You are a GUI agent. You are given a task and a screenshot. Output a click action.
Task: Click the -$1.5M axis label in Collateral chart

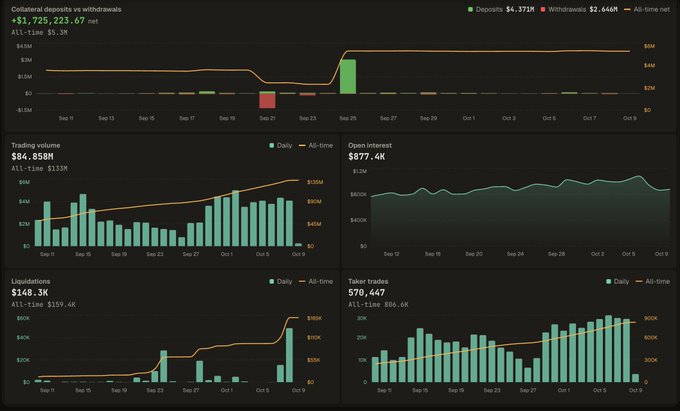click(x=24, y=110)
